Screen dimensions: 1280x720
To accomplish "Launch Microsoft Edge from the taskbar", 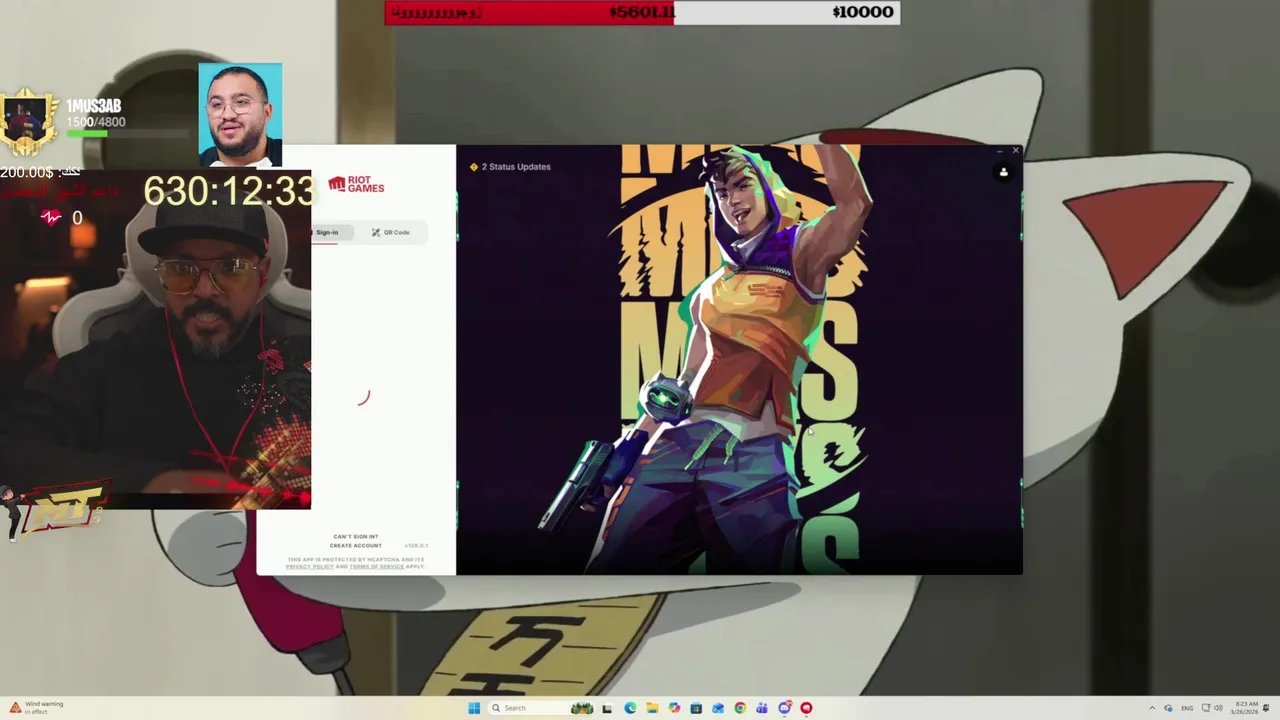I will 630,708.
